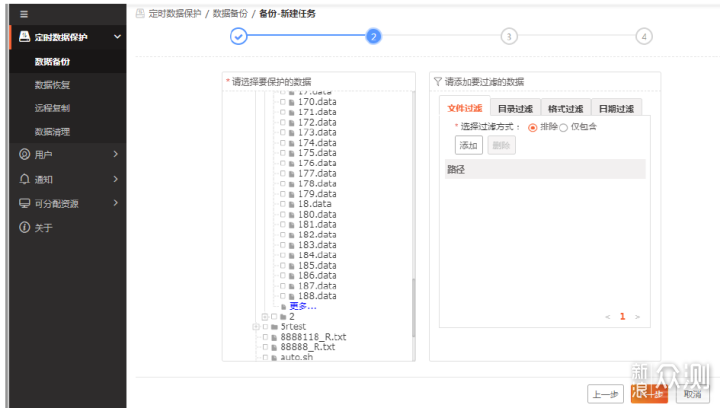Jump to step 4 circle
This screenshot has height=408, width=720.
click(644, 36)
